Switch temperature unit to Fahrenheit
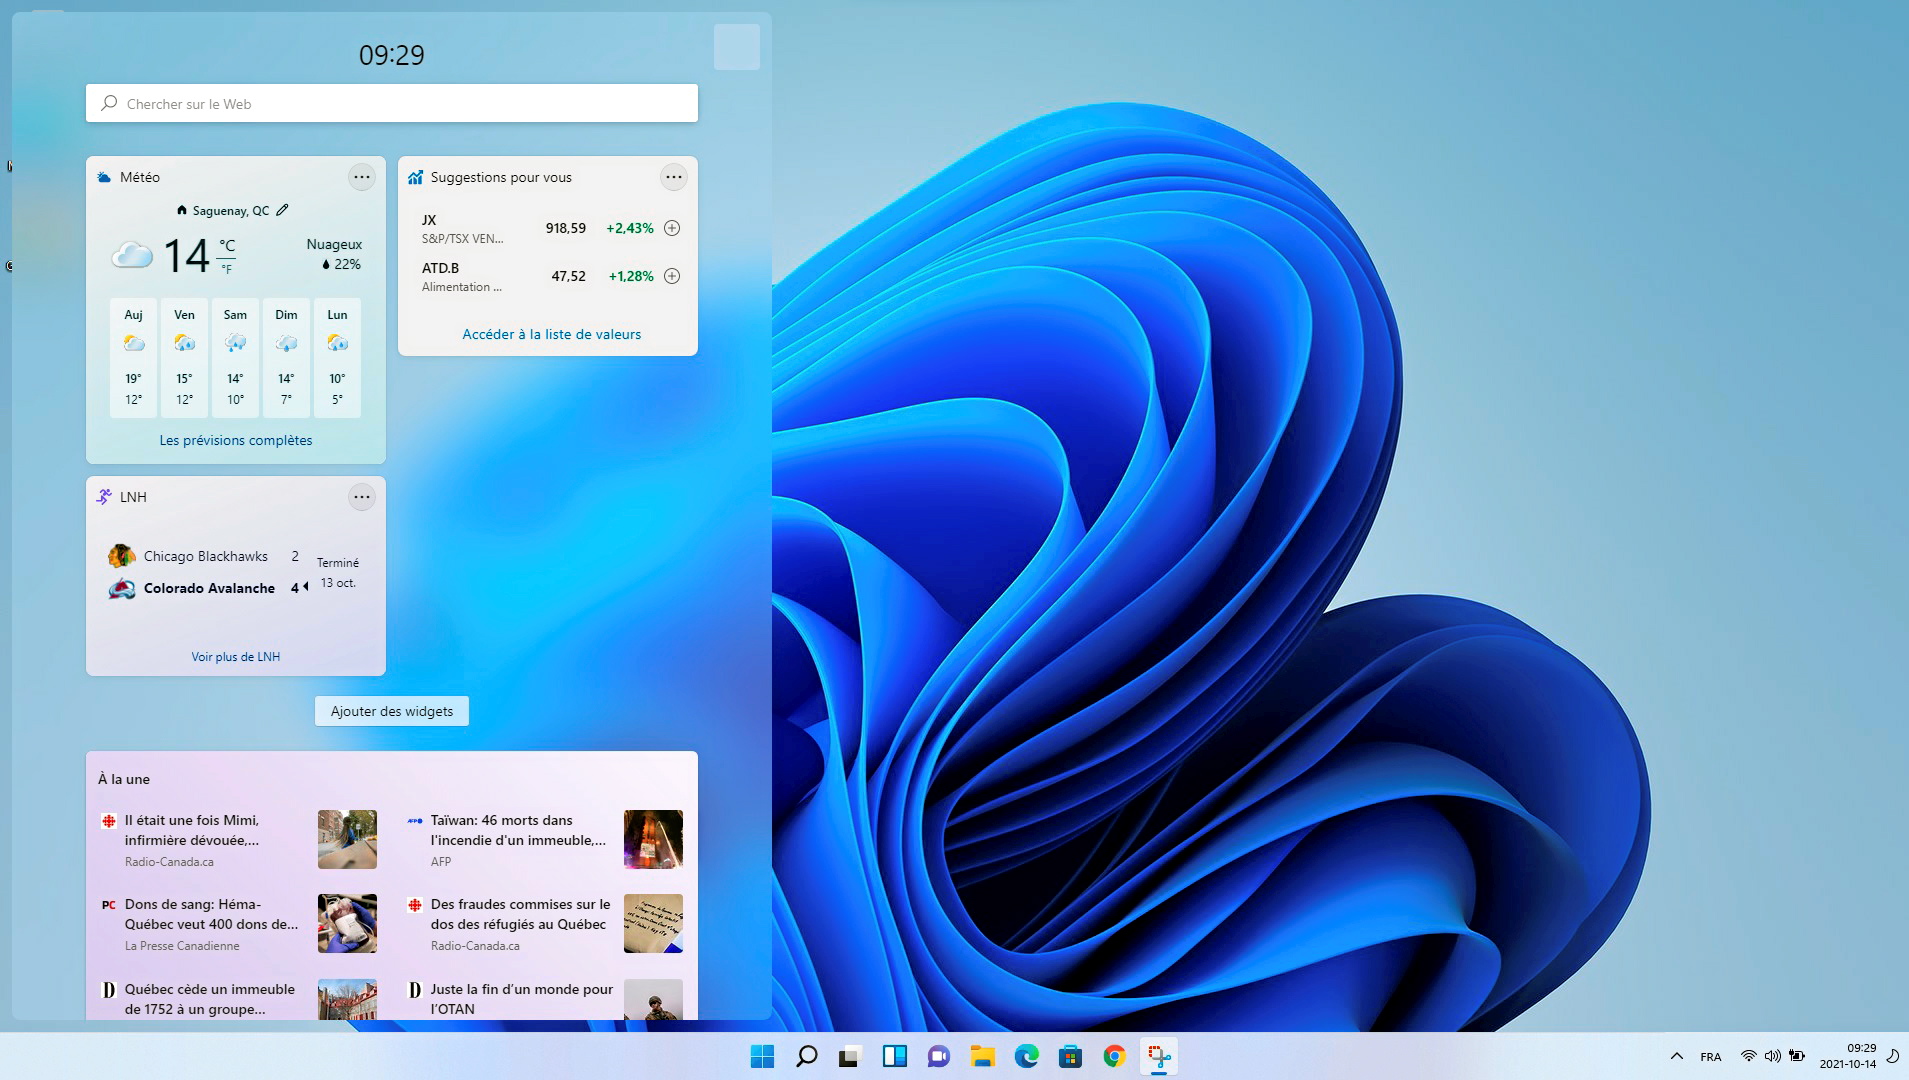This screenshot has width=1909, height=1080. [x=227, y=269]
